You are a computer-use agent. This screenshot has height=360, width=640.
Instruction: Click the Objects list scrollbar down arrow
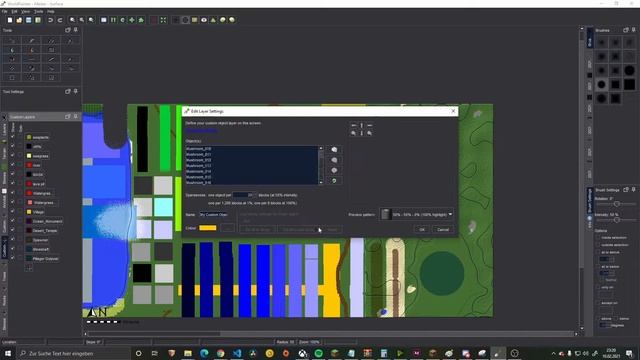click(321, 182)
